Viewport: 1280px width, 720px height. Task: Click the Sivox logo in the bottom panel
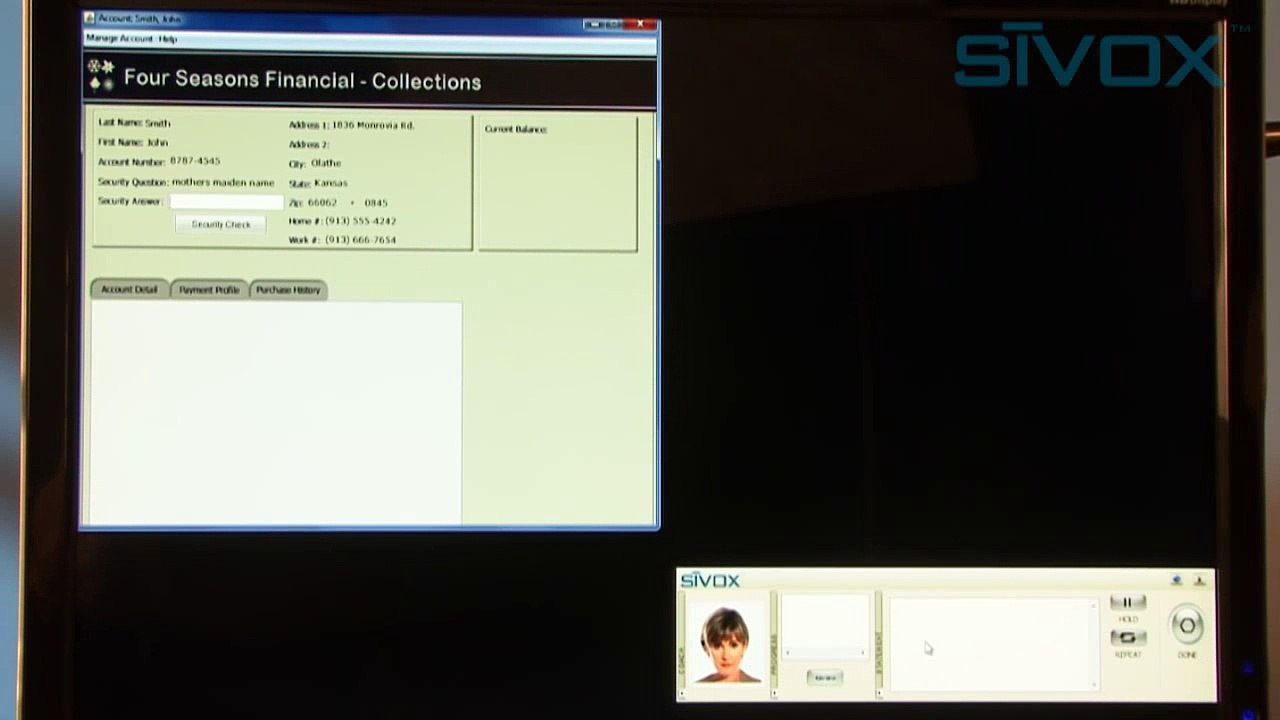(710, 581)
